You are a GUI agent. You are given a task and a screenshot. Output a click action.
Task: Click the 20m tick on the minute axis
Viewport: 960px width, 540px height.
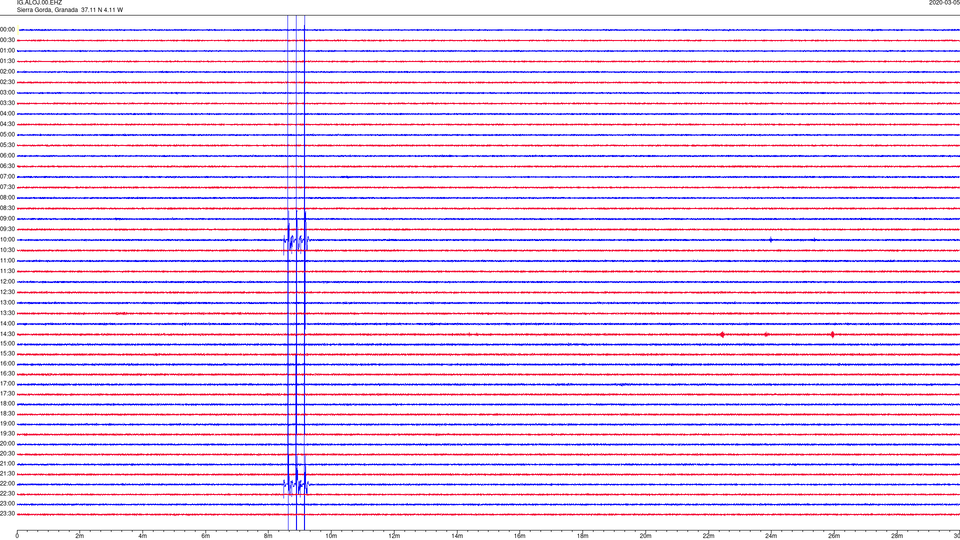tap(645, 536)
